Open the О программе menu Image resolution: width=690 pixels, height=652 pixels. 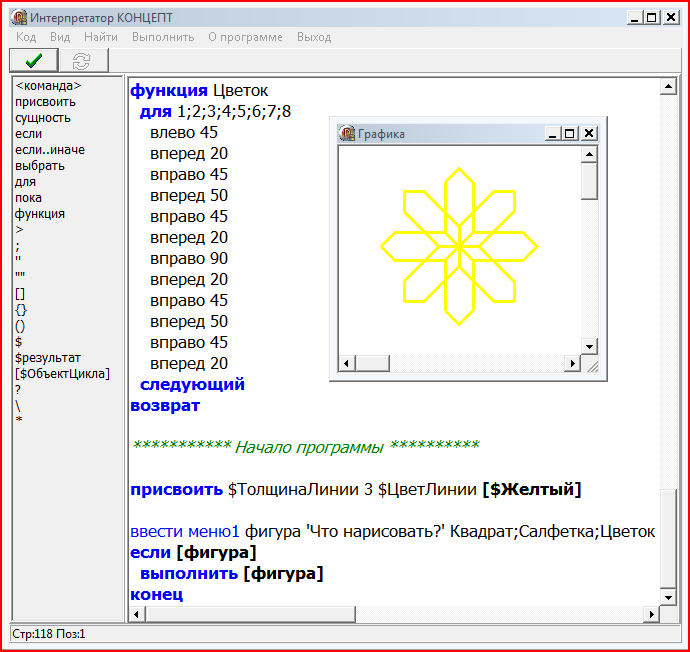(245, 37)
